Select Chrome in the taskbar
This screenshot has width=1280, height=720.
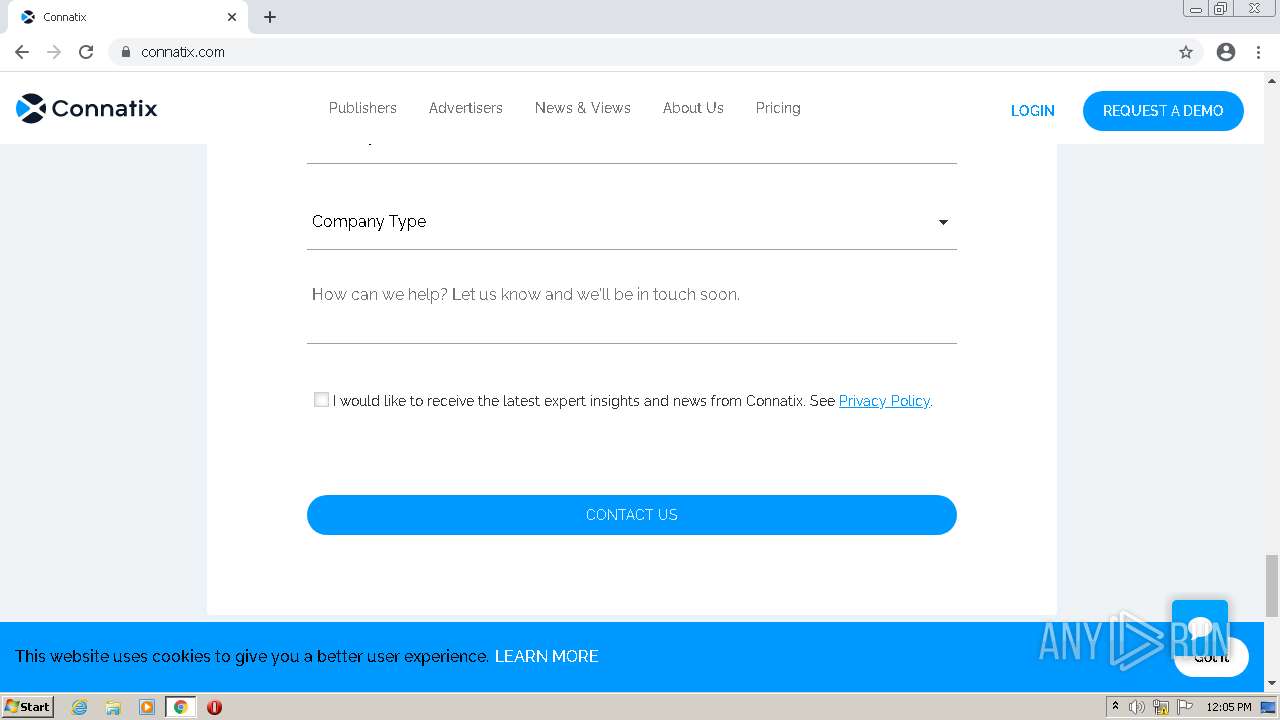point(181,707)
